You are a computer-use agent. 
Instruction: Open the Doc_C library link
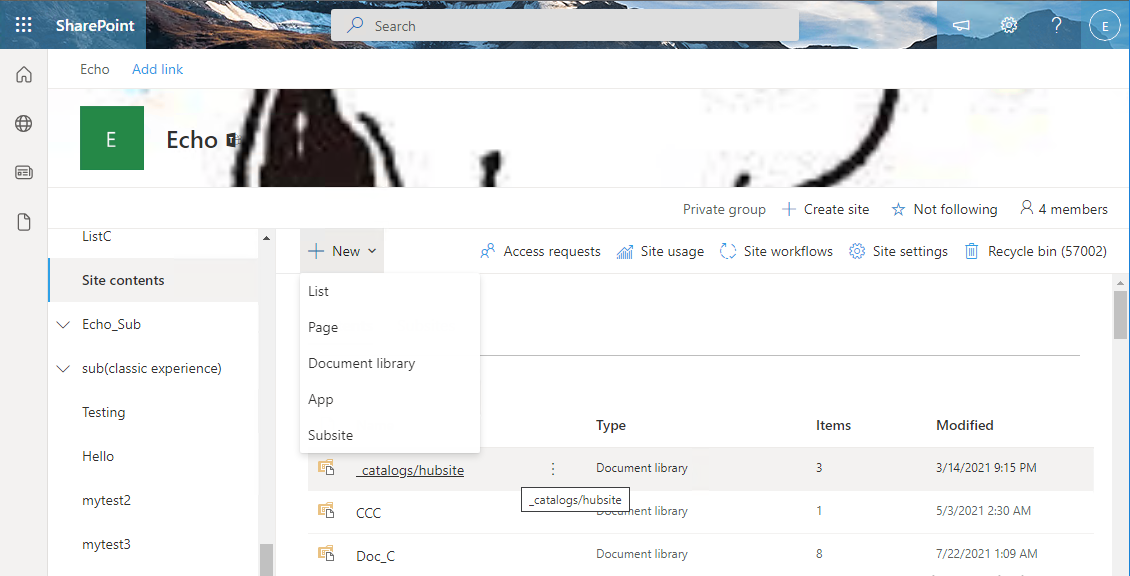(375, 557)
